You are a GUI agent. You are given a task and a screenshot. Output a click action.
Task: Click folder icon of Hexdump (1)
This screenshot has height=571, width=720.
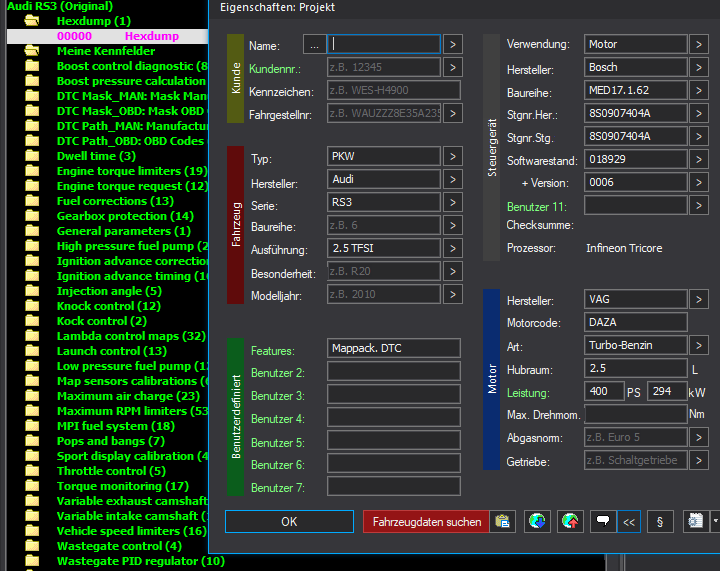[32, 21]
